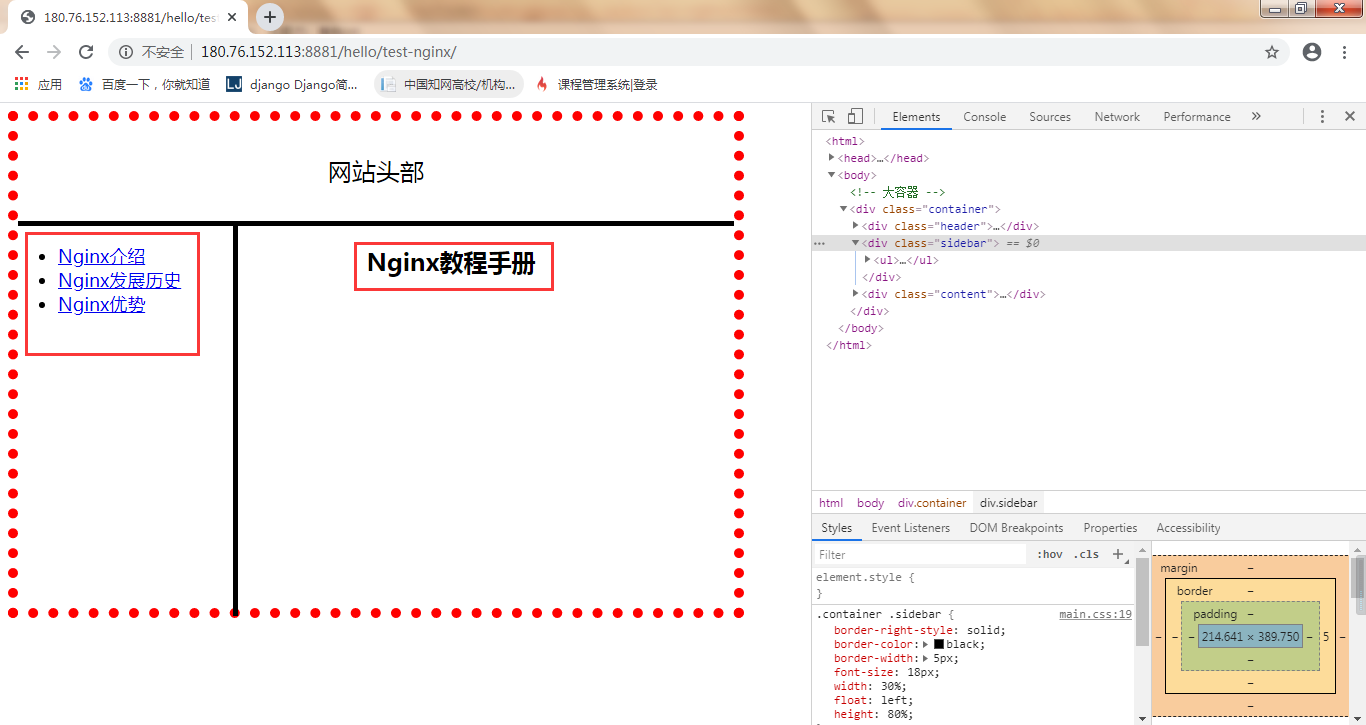Open the Apps bookmark shortcut
The width and height of the screenshot is (1366, 725).
tap(38, 85)
